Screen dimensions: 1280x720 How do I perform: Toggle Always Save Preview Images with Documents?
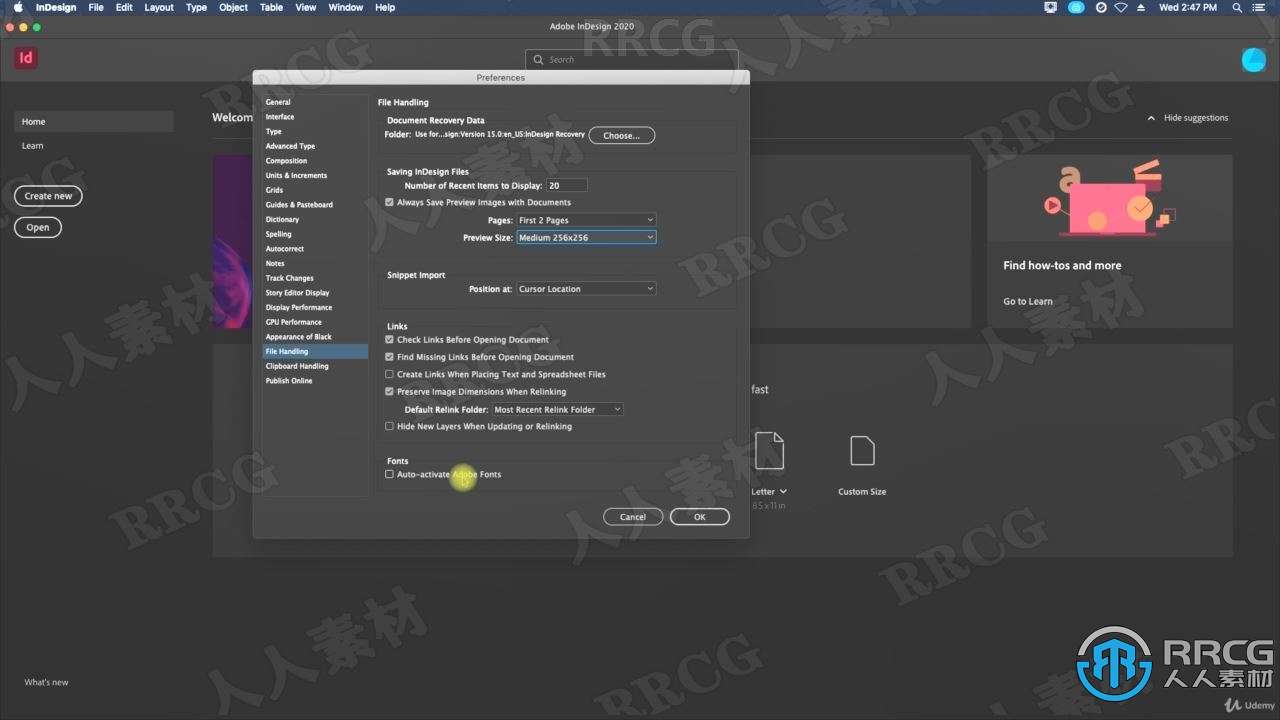pos(389,202)
